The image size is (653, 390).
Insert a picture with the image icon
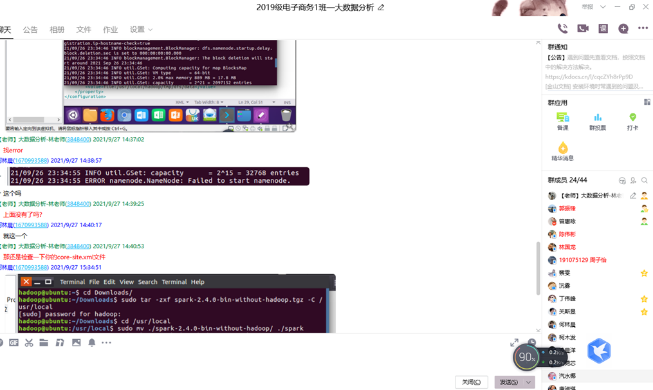click(76, 342)
